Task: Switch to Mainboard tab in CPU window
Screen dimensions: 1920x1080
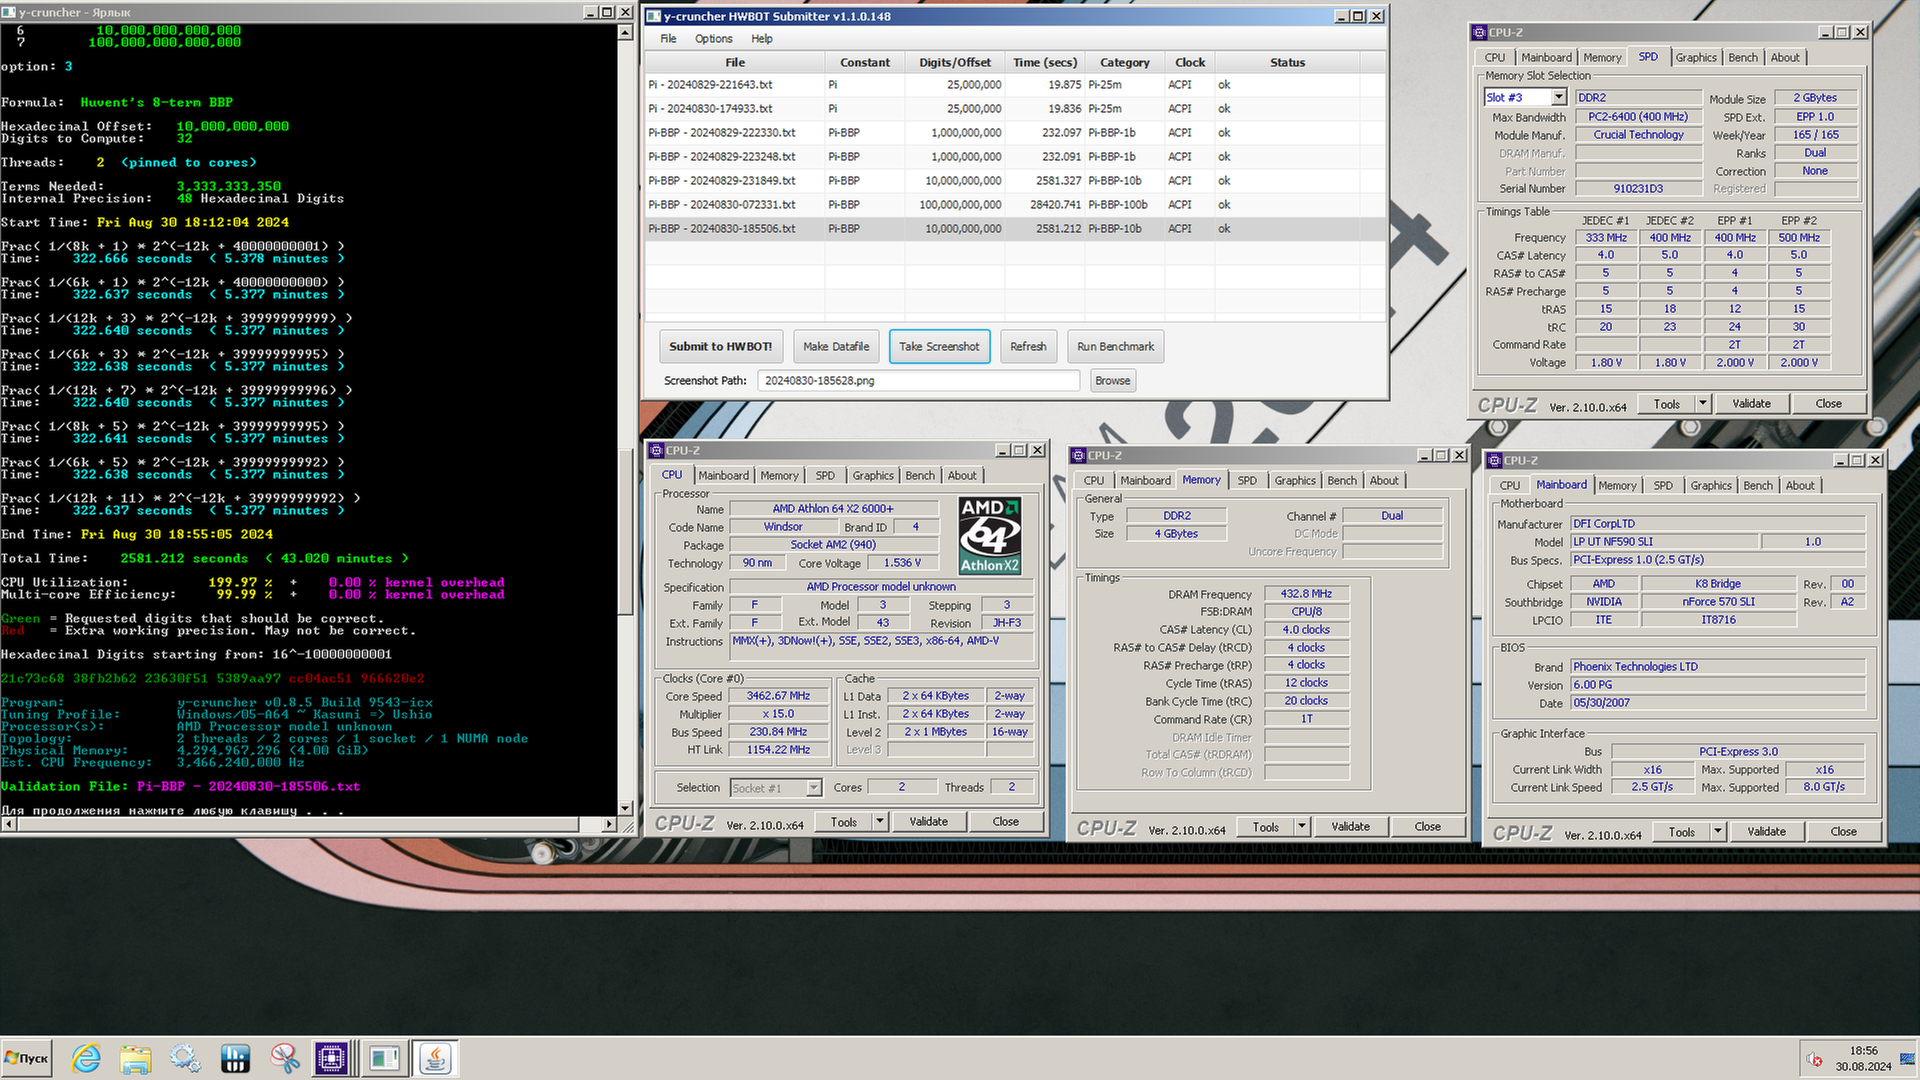Action: pos(723,476)
